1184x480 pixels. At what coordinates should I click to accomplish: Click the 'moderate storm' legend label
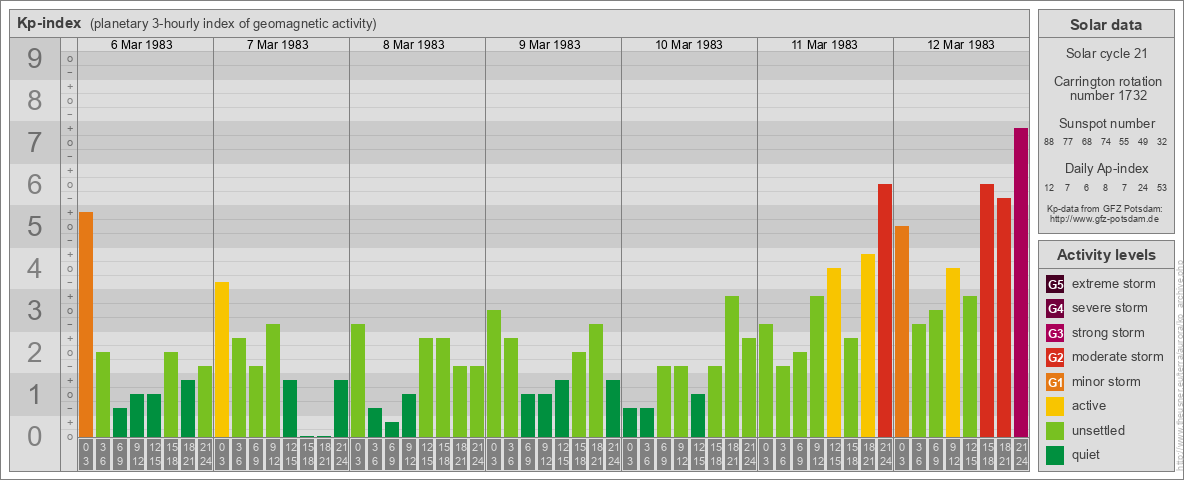[x=1118, y=357]
